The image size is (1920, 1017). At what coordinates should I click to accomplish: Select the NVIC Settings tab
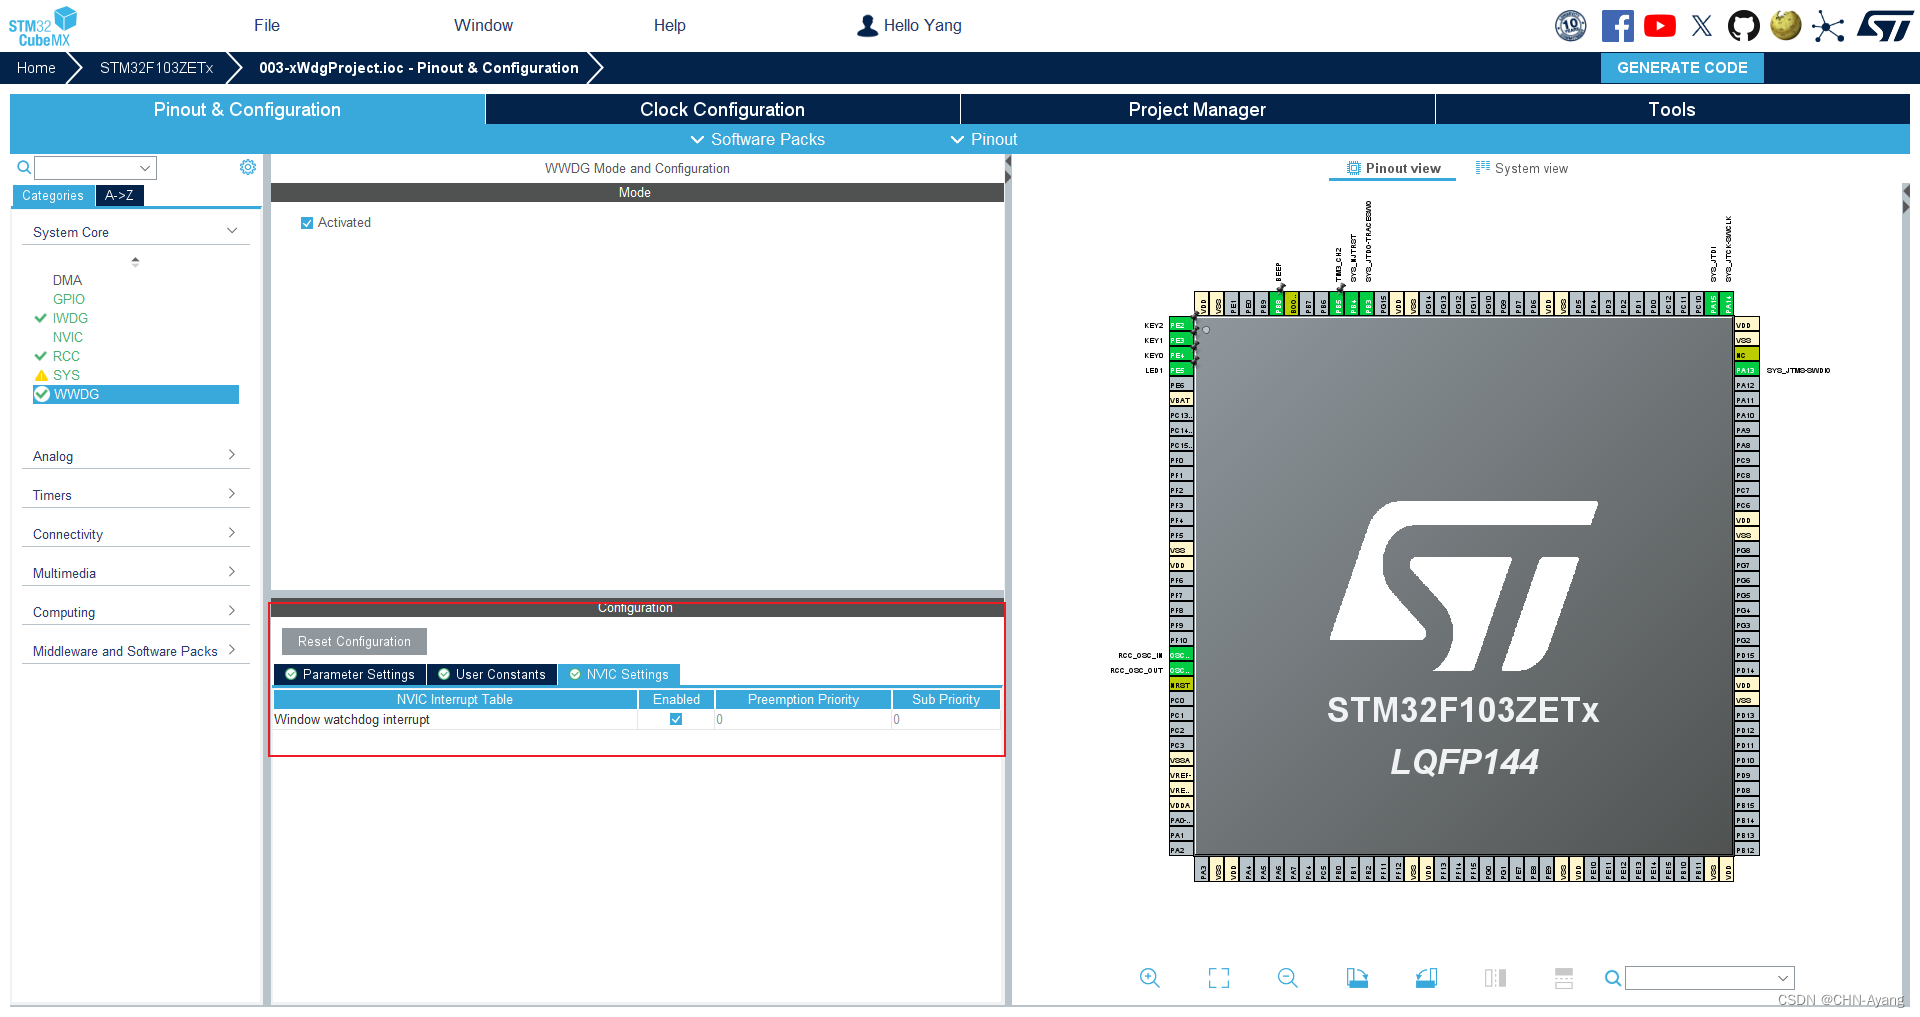pos(619,675)
